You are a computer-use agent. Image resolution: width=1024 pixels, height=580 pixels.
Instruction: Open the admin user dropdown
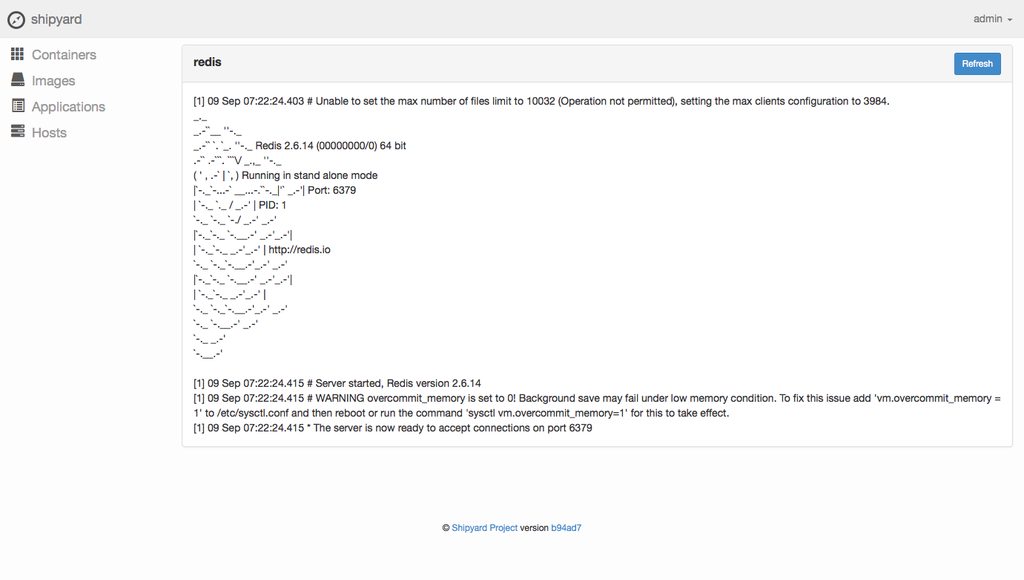(x=992, y=19)
